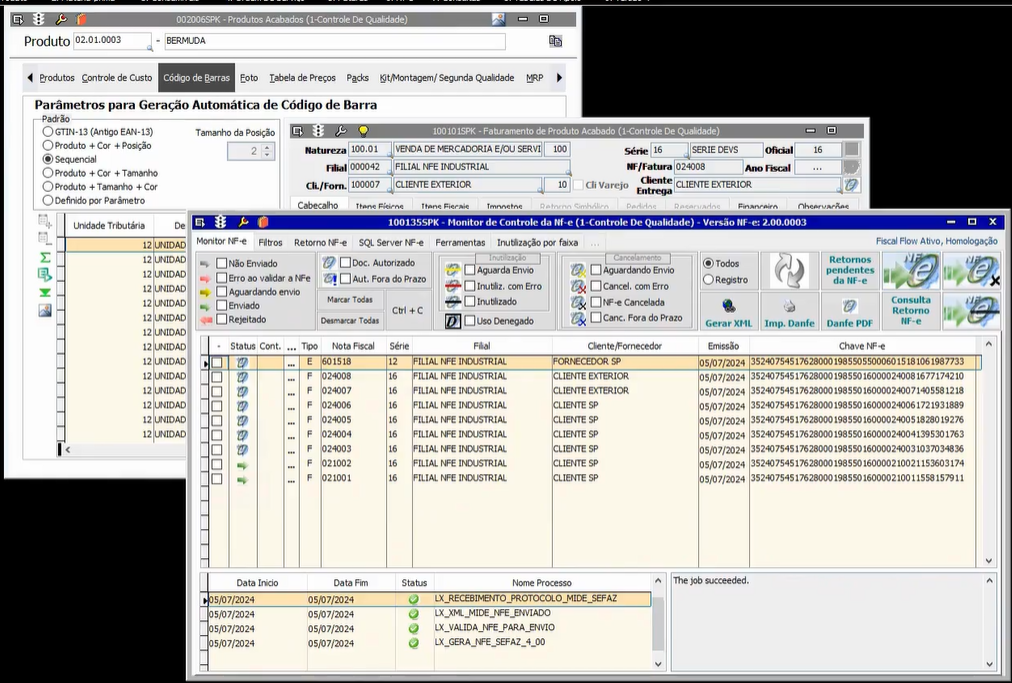Click the wrench icon in the NF-e monitor title bar
Image resolution: width=1012 pixels, height=683 pixels.
point(242,222)
